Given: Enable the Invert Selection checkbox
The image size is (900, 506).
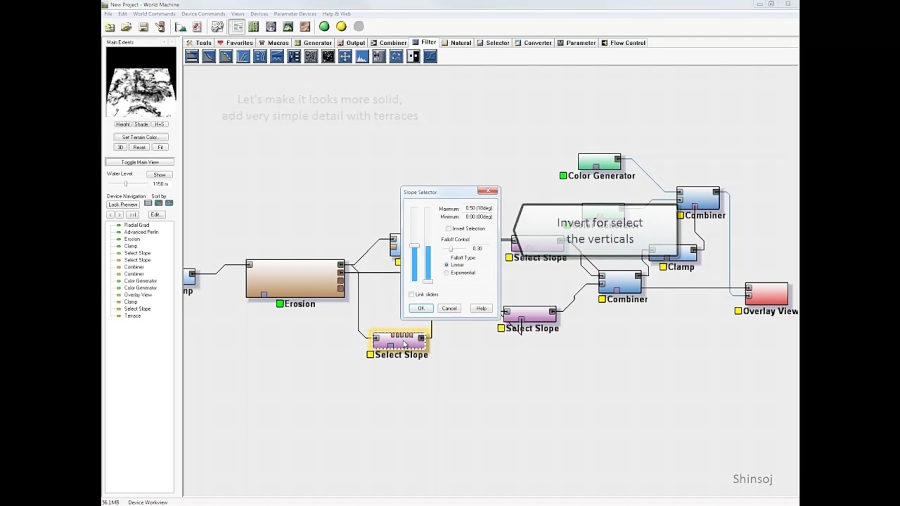Looking at the screenshot, I should coord(448,228).
